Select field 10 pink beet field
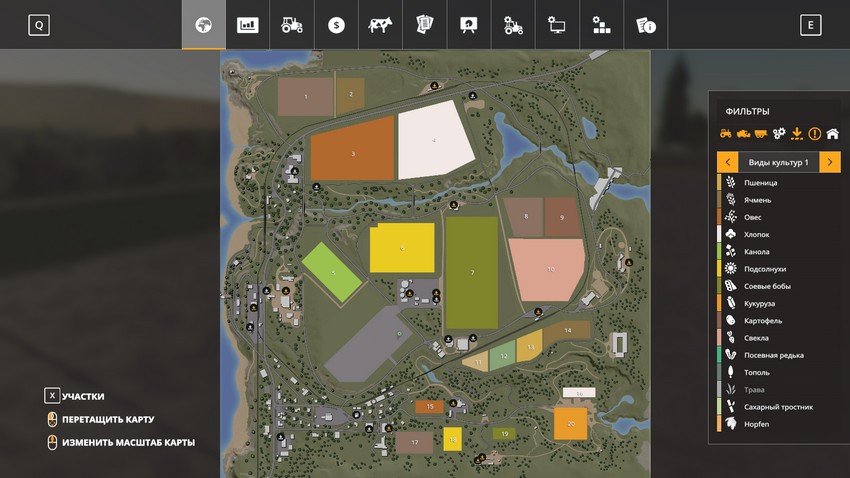This screenshot has height=478, width=850. coord(549,269)
